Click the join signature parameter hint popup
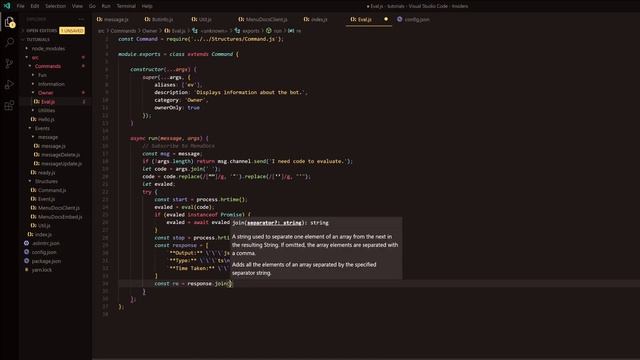Viewport: 640px width, 360px height. (x=316, y=248)
